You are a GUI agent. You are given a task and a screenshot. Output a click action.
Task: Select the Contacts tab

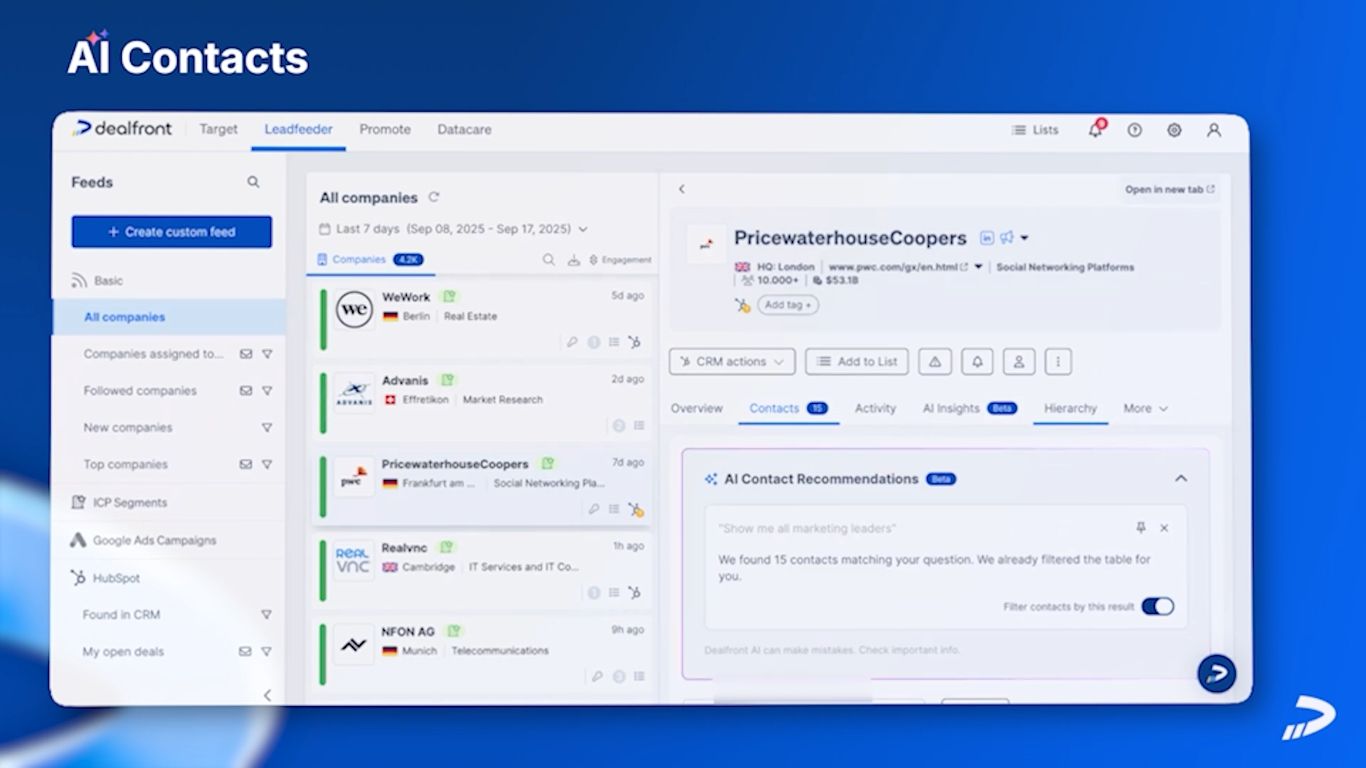pos(789,408)
